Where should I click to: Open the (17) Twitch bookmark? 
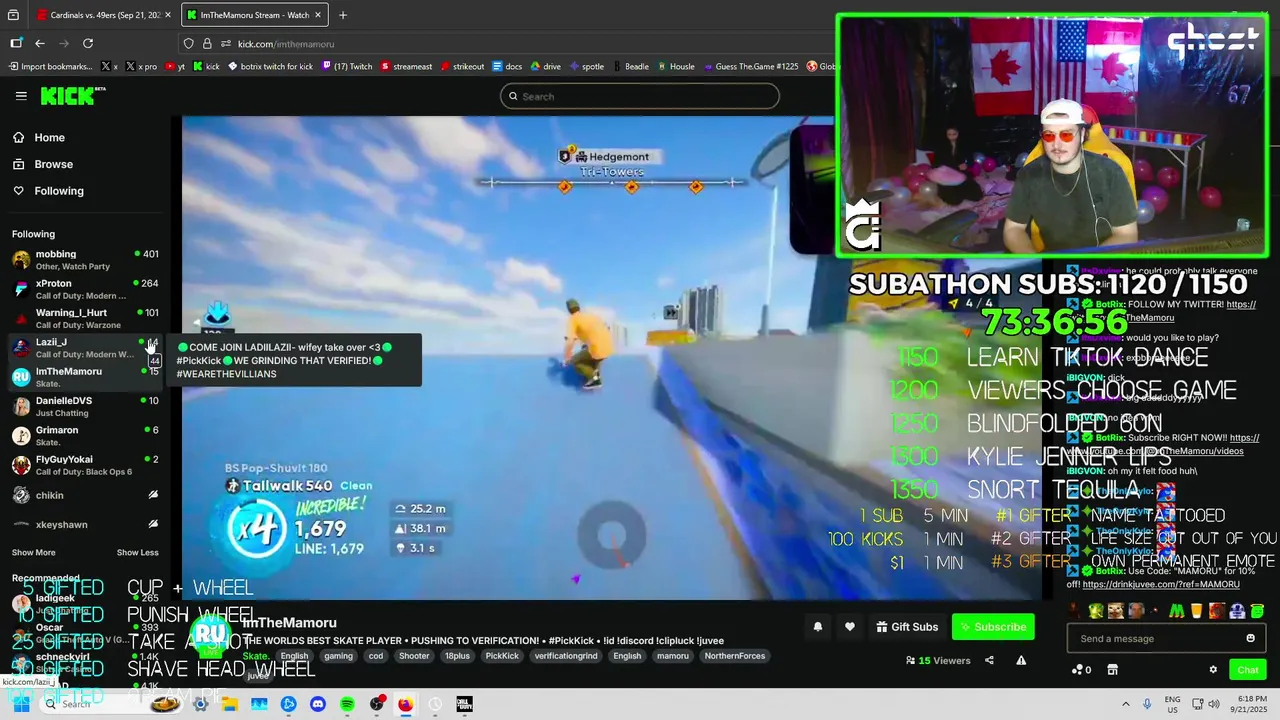coord(346,66)
